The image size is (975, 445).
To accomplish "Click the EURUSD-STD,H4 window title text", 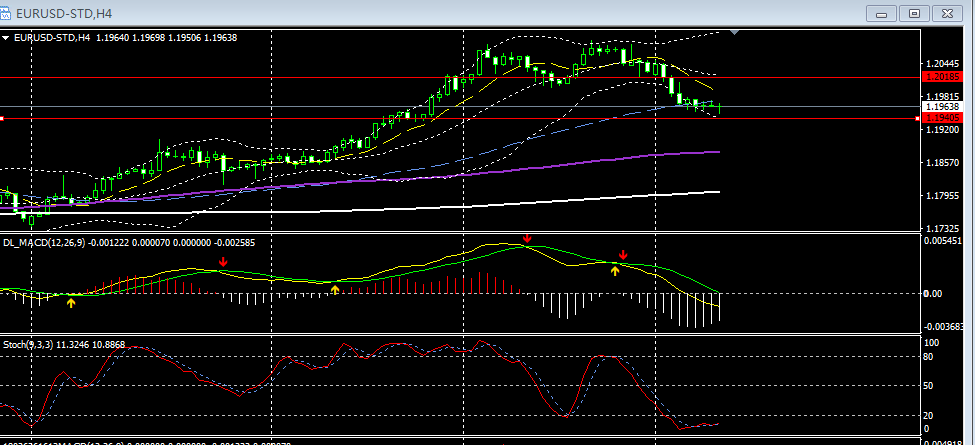I will point(56,11).
